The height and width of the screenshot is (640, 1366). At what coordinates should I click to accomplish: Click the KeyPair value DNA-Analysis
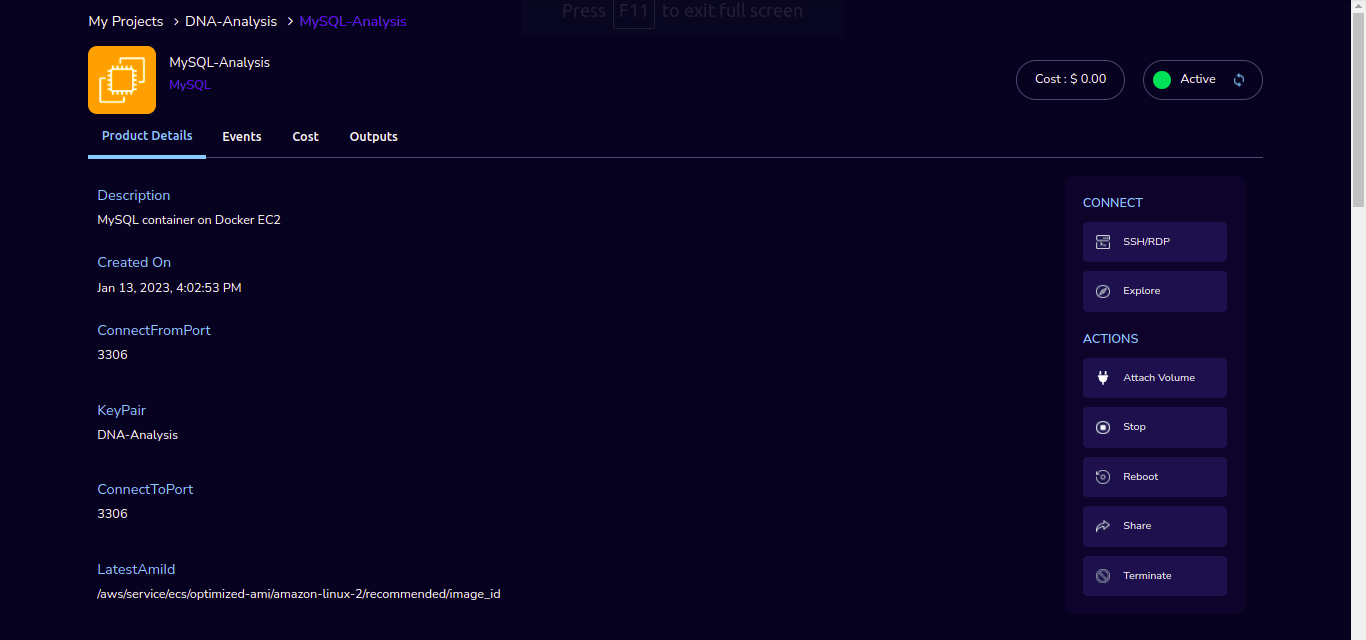point(137,435)
